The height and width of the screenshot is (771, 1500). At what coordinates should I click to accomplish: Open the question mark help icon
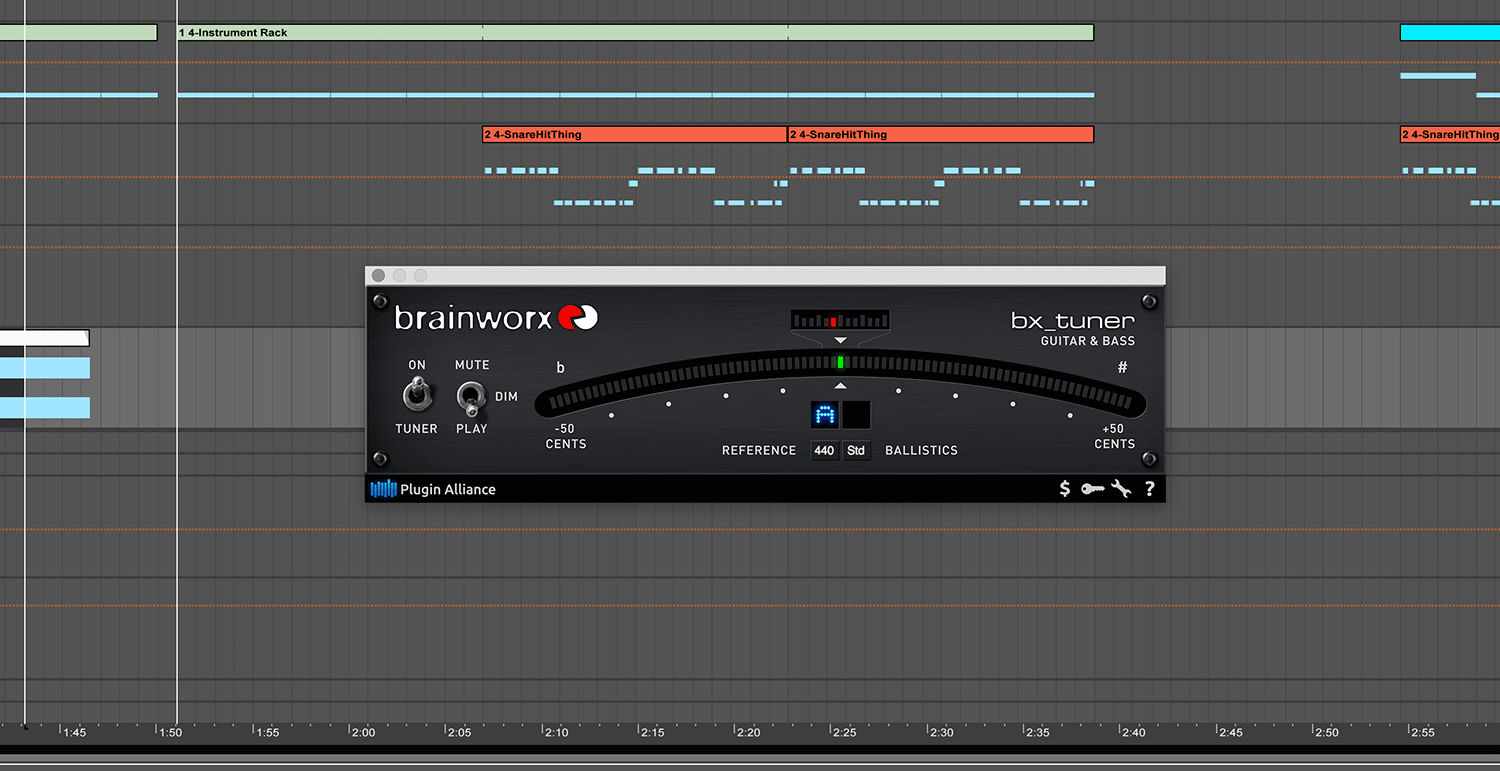[1149, 489]
